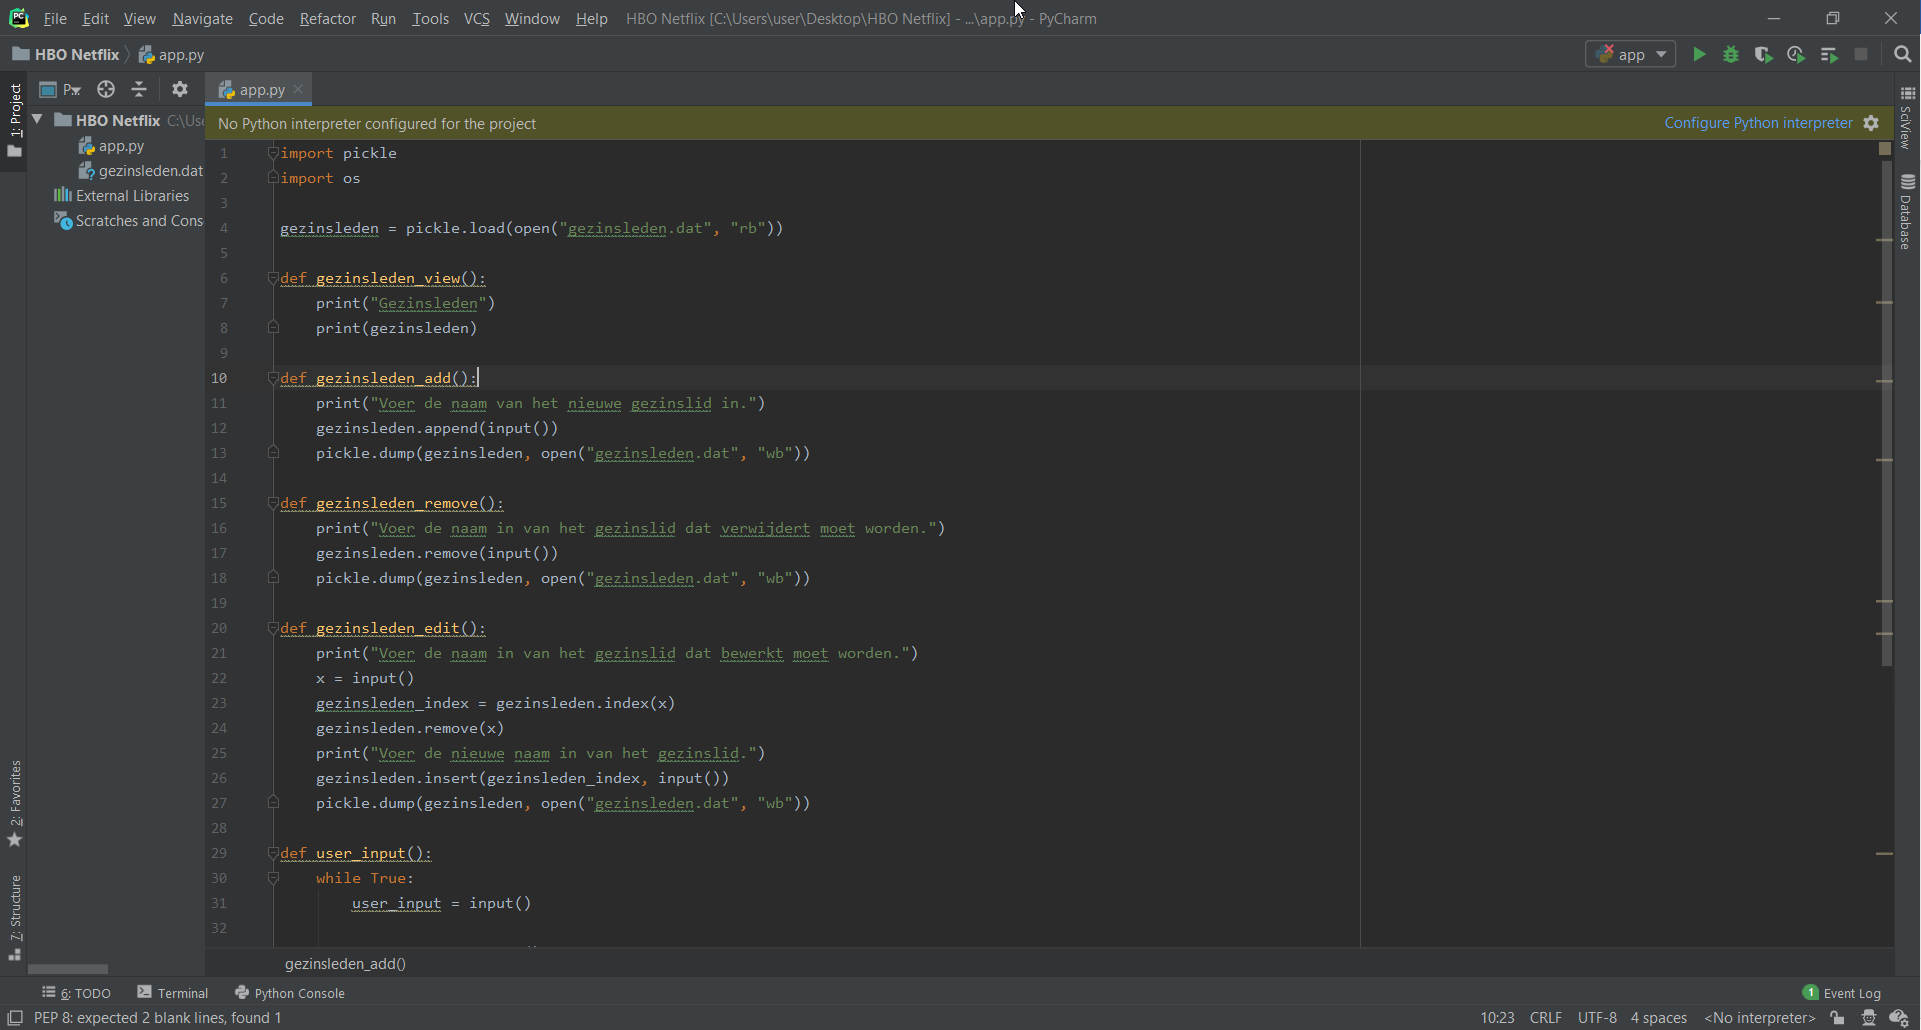
Task: Run app with Coverage icon
Action: click(1763, 55)
